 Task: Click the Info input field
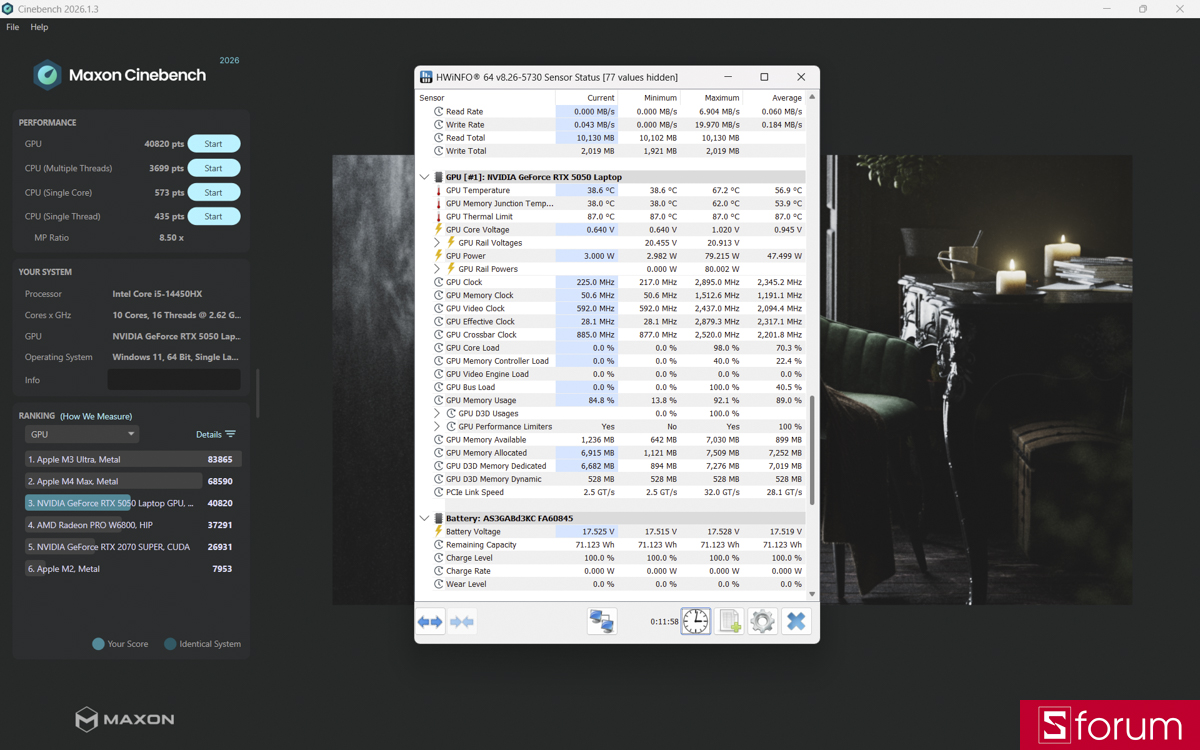174,380
